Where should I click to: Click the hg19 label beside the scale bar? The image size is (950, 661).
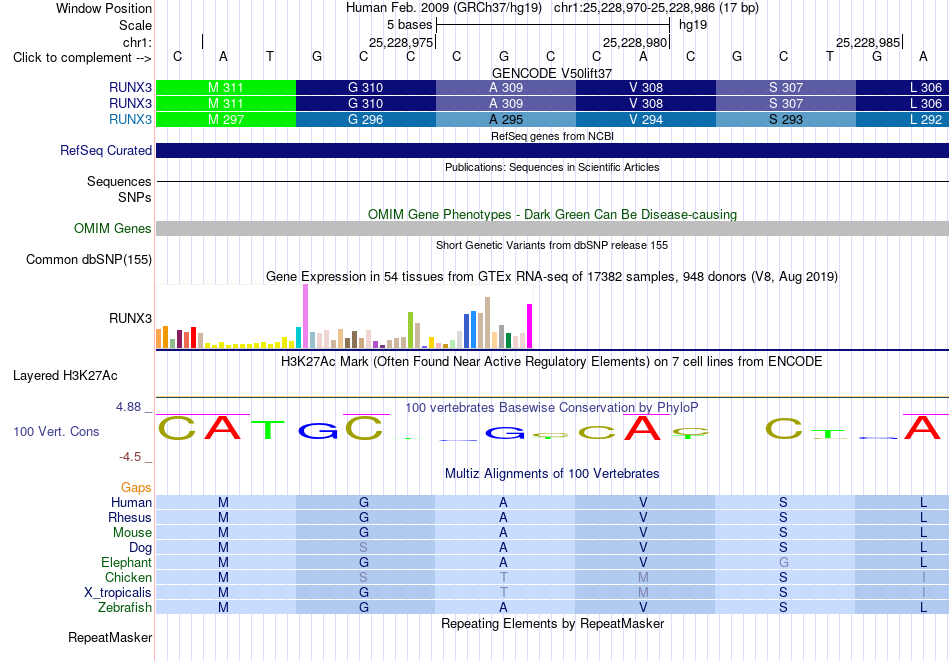pyautogui.click(x=693, y=25)
